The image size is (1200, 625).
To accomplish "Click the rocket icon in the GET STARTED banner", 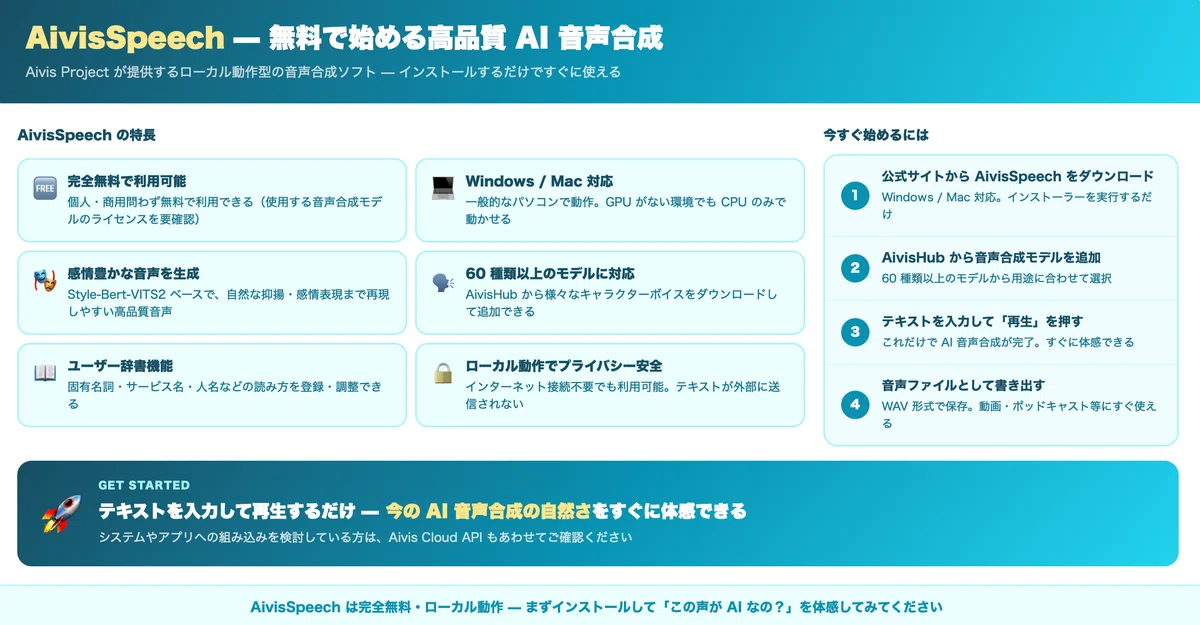I will coord(54,513).
